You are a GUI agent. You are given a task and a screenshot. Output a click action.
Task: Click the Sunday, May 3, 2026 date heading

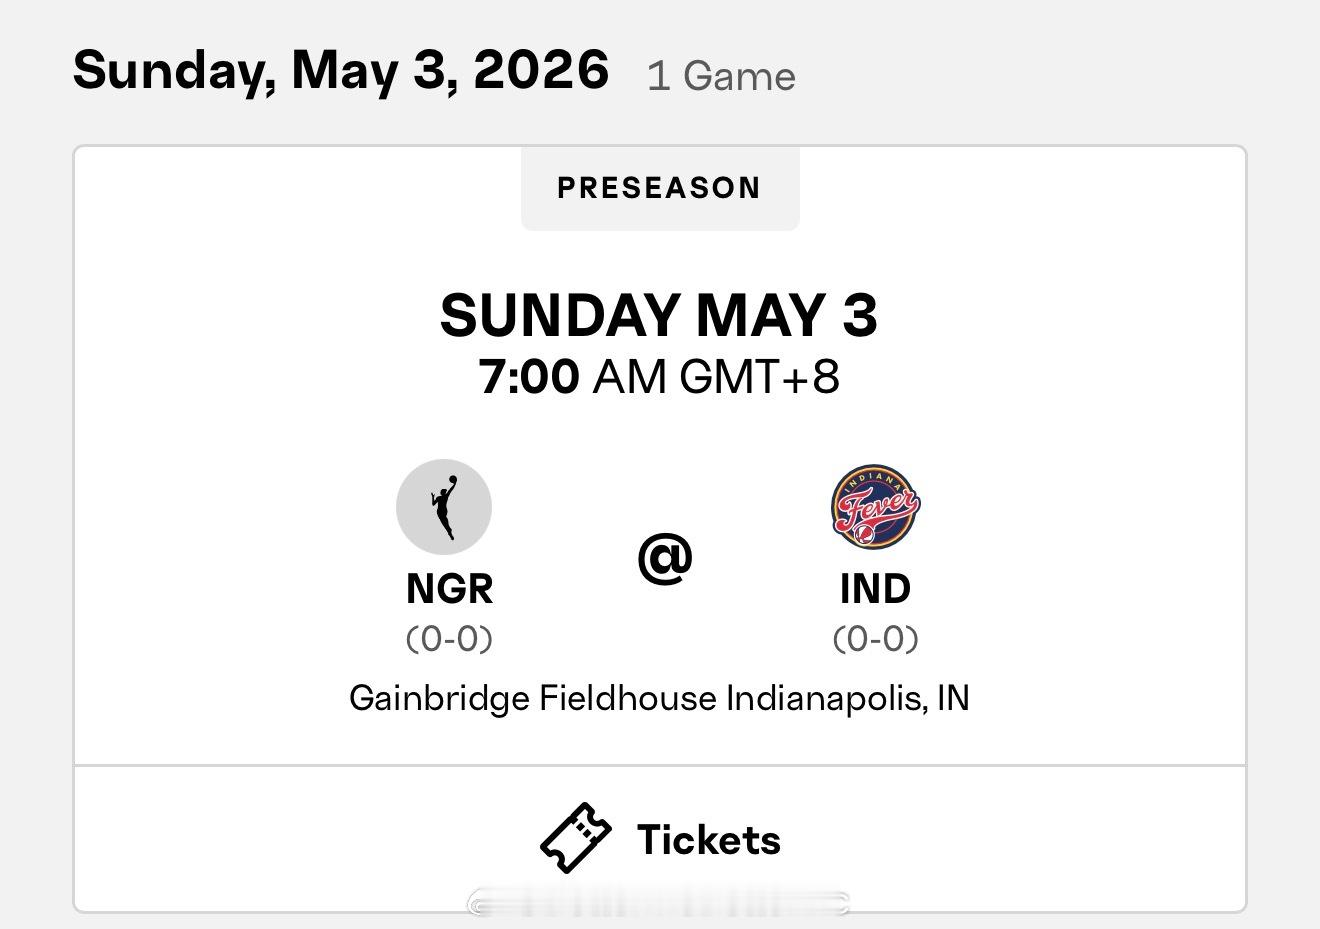click(x=340, y=70)
